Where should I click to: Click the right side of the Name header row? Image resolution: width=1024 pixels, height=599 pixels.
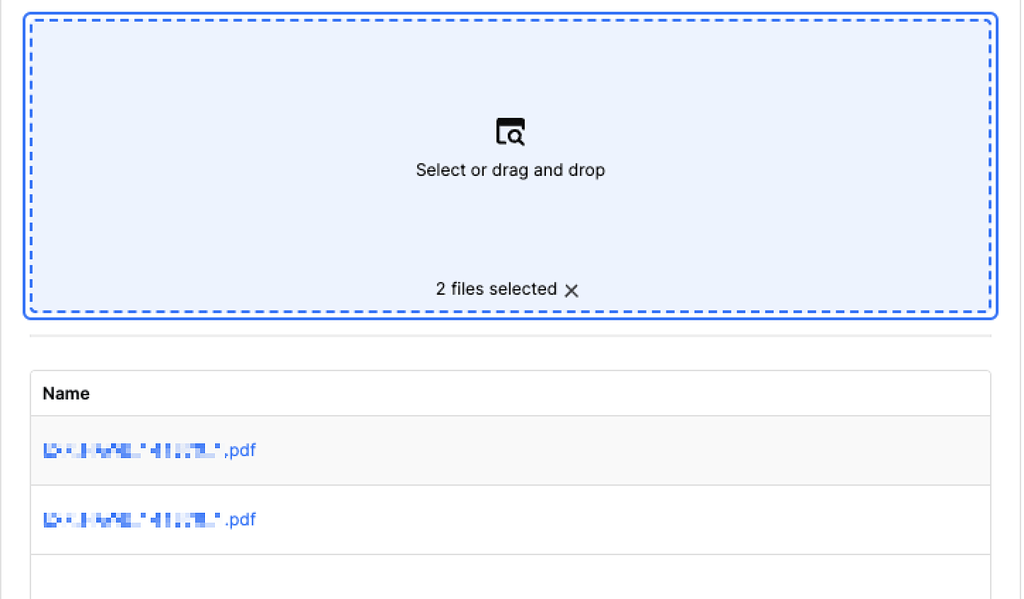click(900, 394)
